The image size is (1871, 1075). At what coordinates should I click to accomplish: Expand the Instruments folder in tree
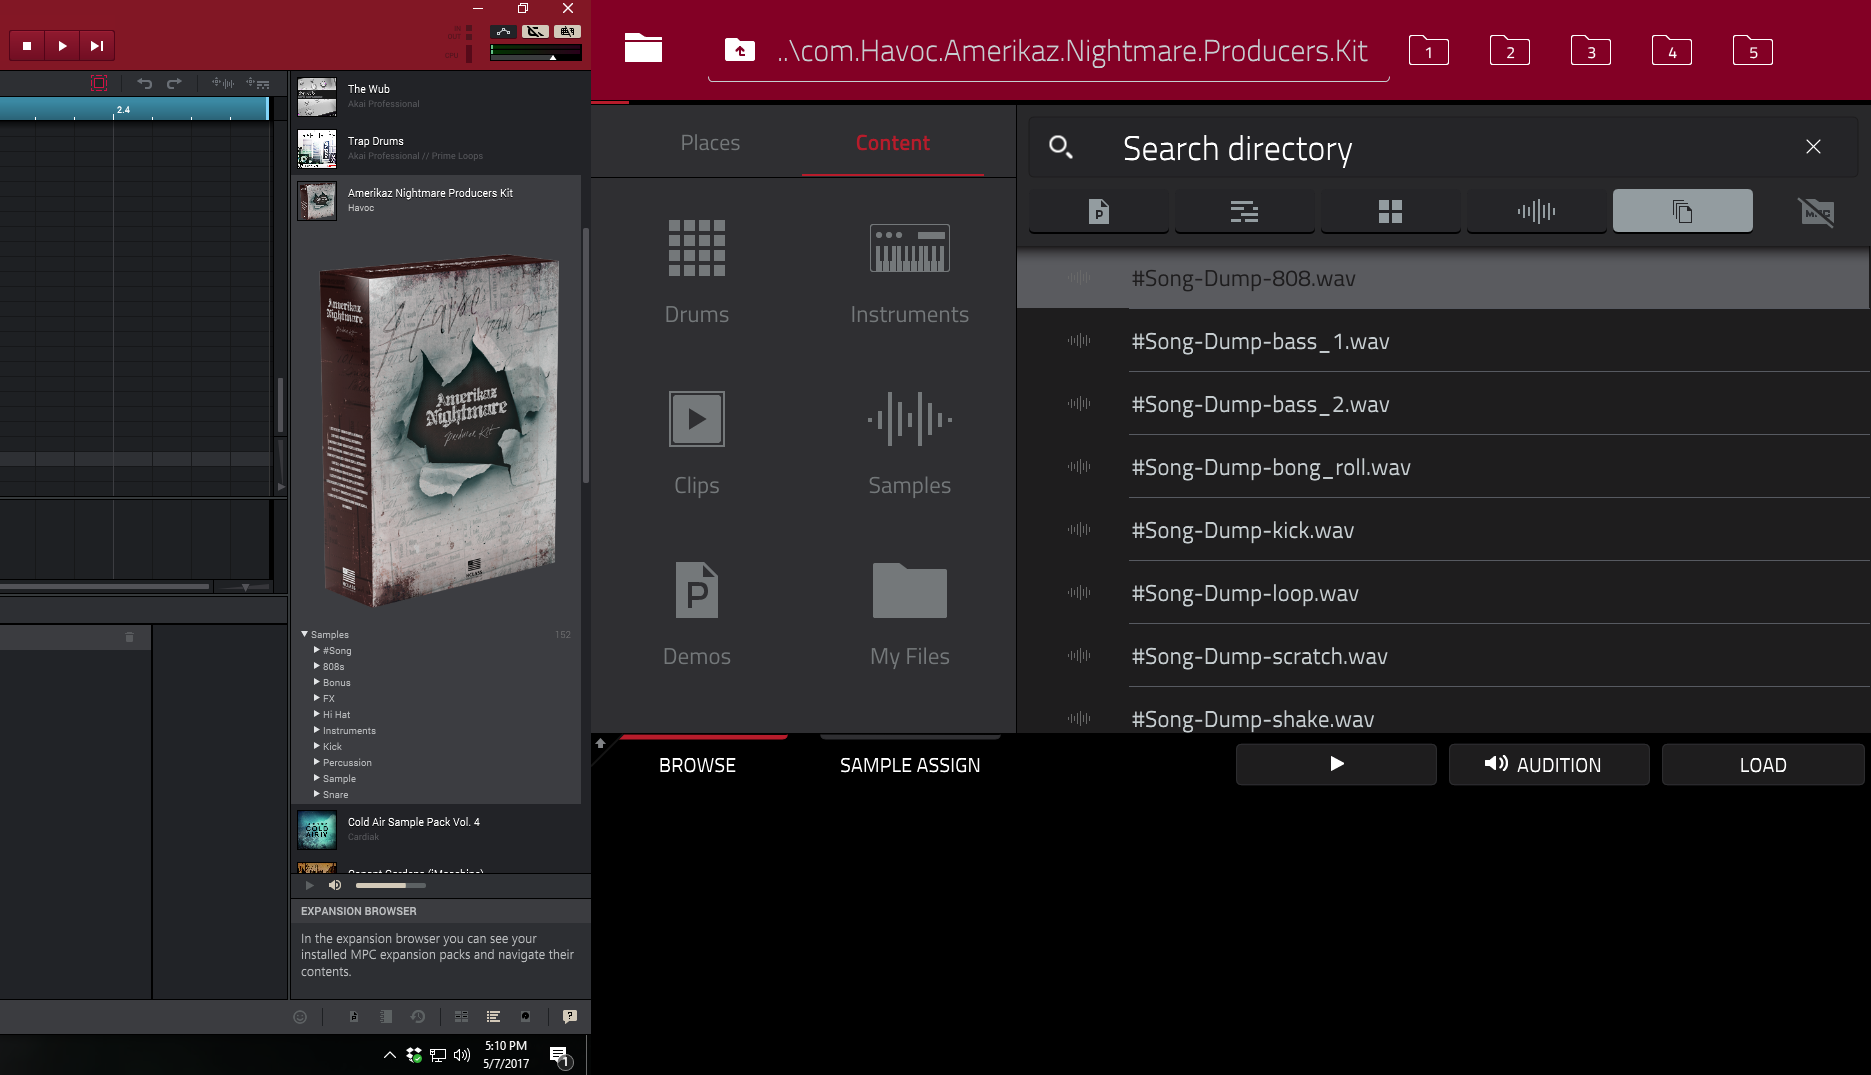click(x=317, y=730)
